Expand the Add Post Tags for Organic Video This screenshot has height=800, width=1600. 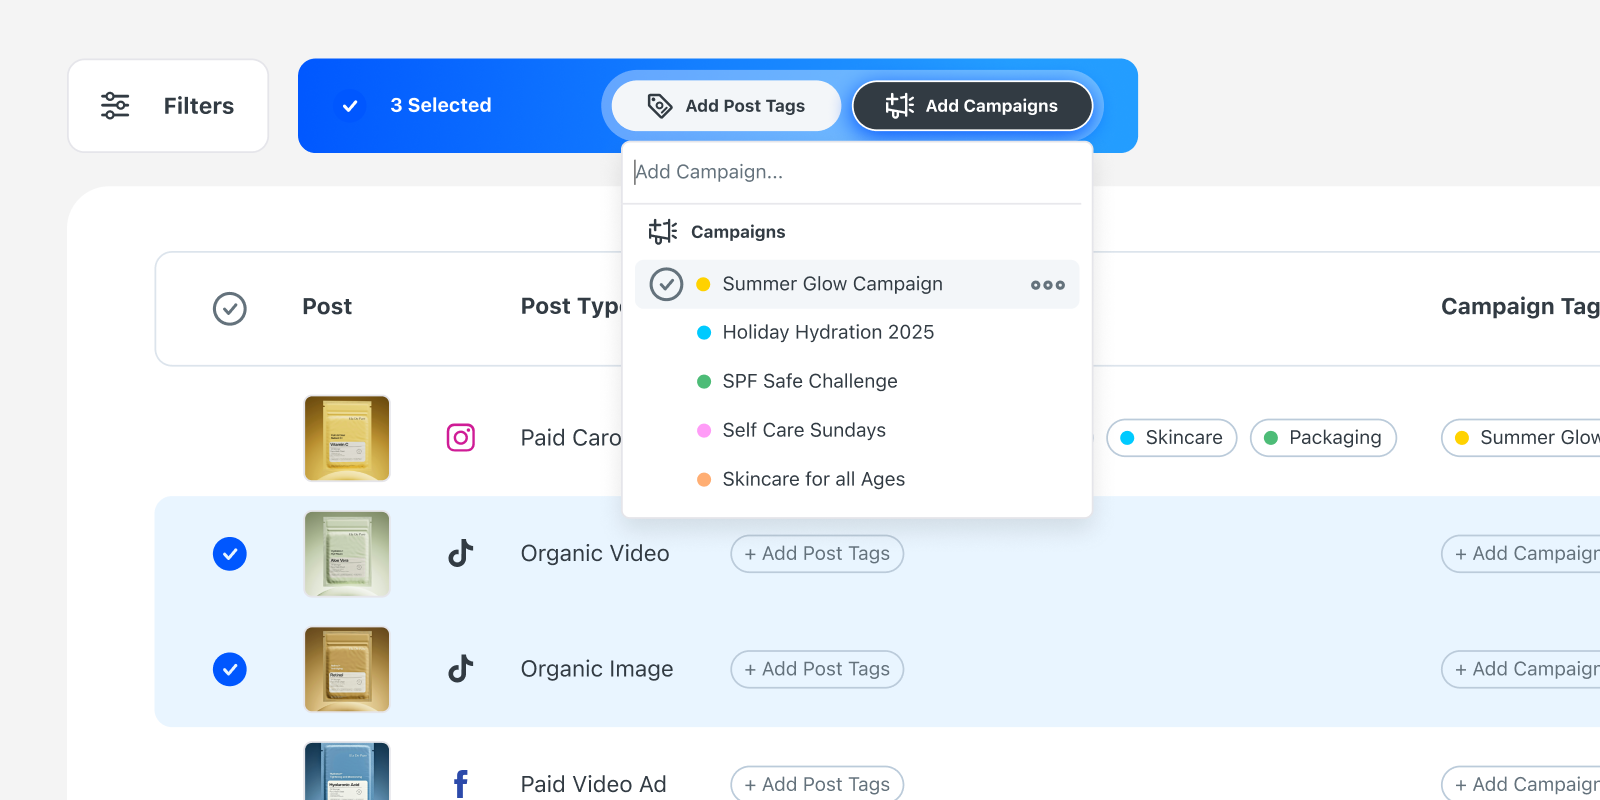pos(816,554)
